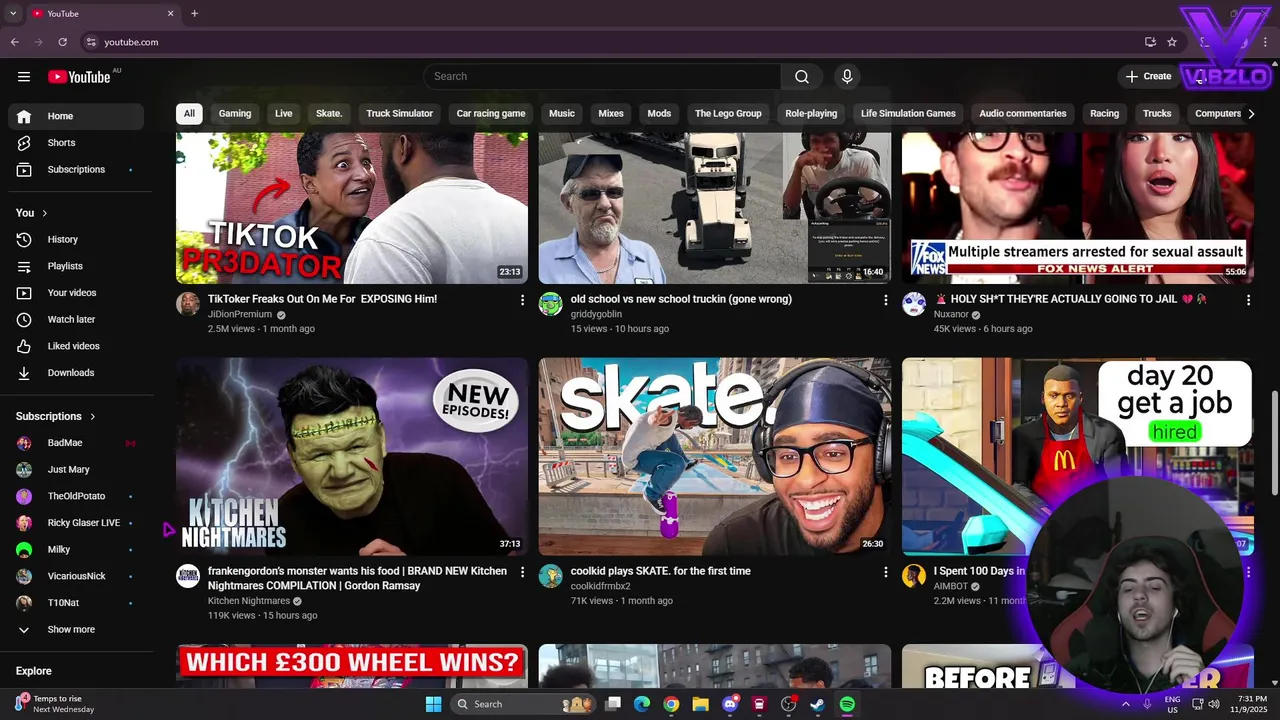Open Subscriptions in the sidebar
This screenshot has height=720, width=1280.
tap(76, 170)
